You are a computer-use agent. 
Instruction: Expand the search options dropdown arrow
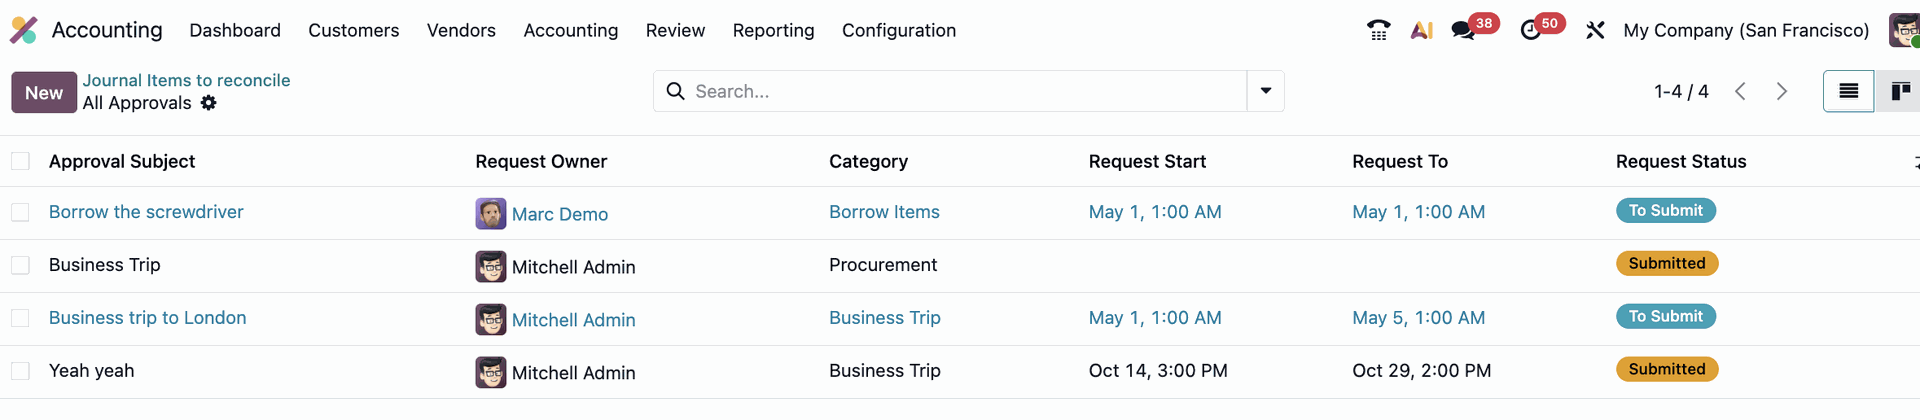1265,91
